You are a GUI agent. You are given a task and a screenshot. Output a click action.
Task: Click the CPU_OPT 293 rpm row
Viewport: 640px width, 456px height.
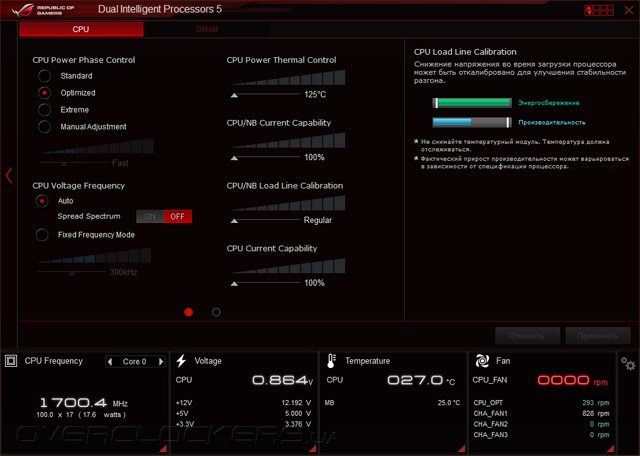[x=541, y=403]
